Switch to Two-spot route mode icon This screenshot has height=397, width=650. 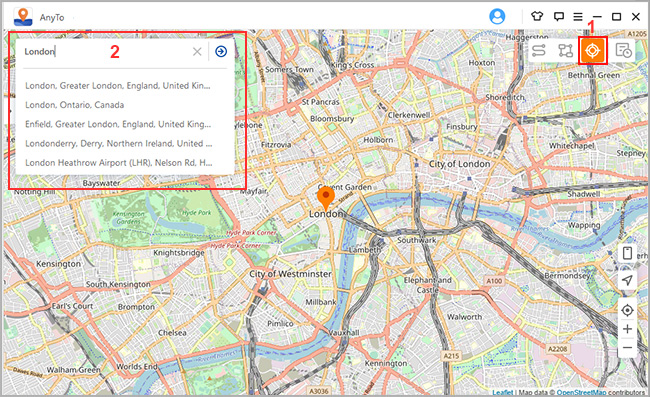(539, 51)
